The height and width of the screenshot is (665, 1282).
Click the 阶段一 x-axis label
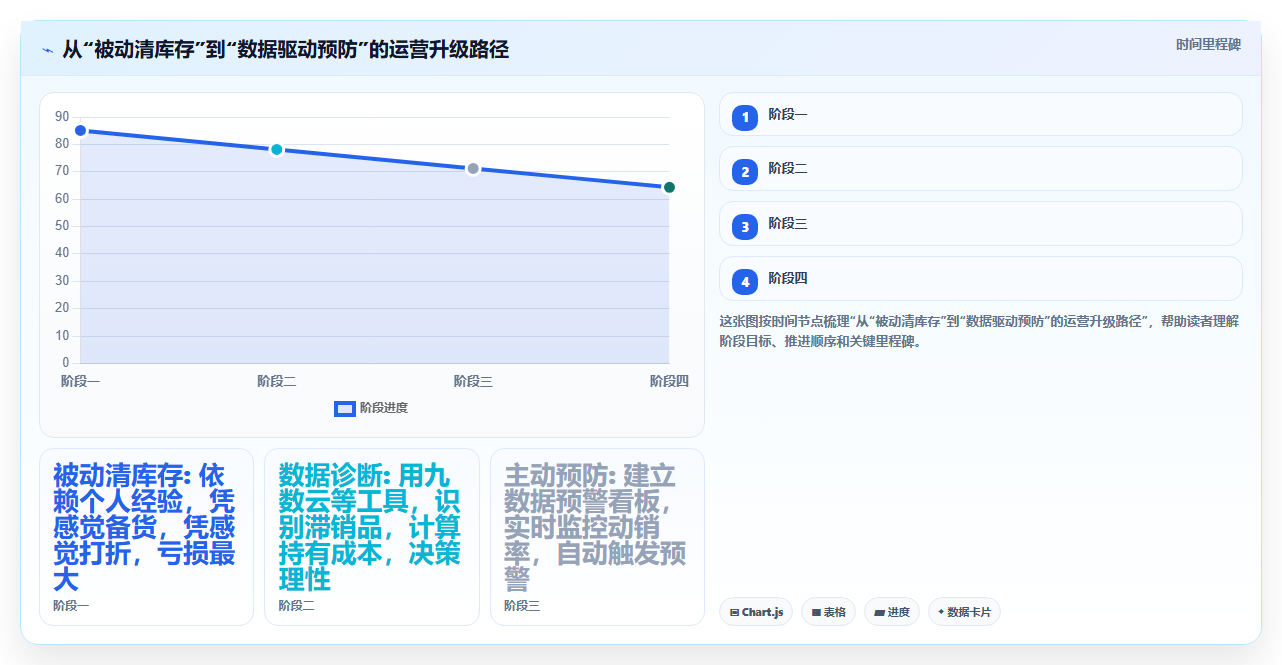coord(80,381)
